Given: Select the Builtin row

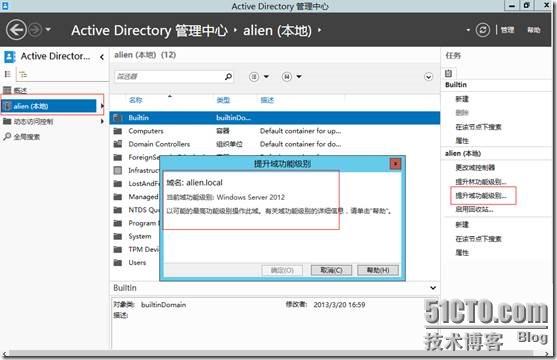Looking at the screenshot, I should pos(275,118).
